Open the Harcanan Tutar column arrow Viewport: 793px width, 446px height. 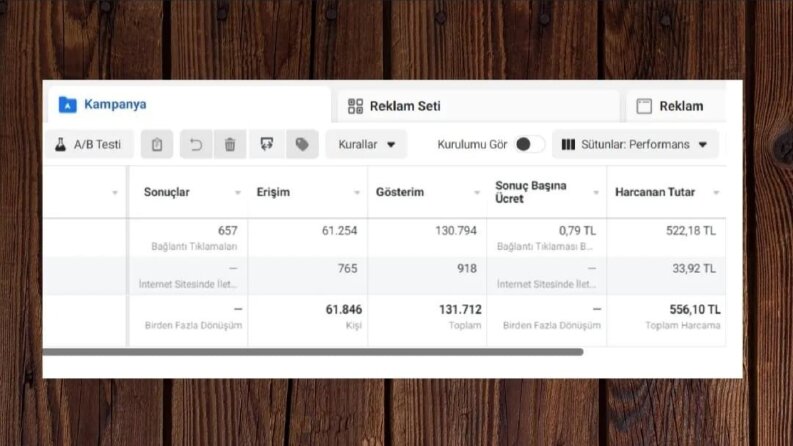[x=716, y=193]
